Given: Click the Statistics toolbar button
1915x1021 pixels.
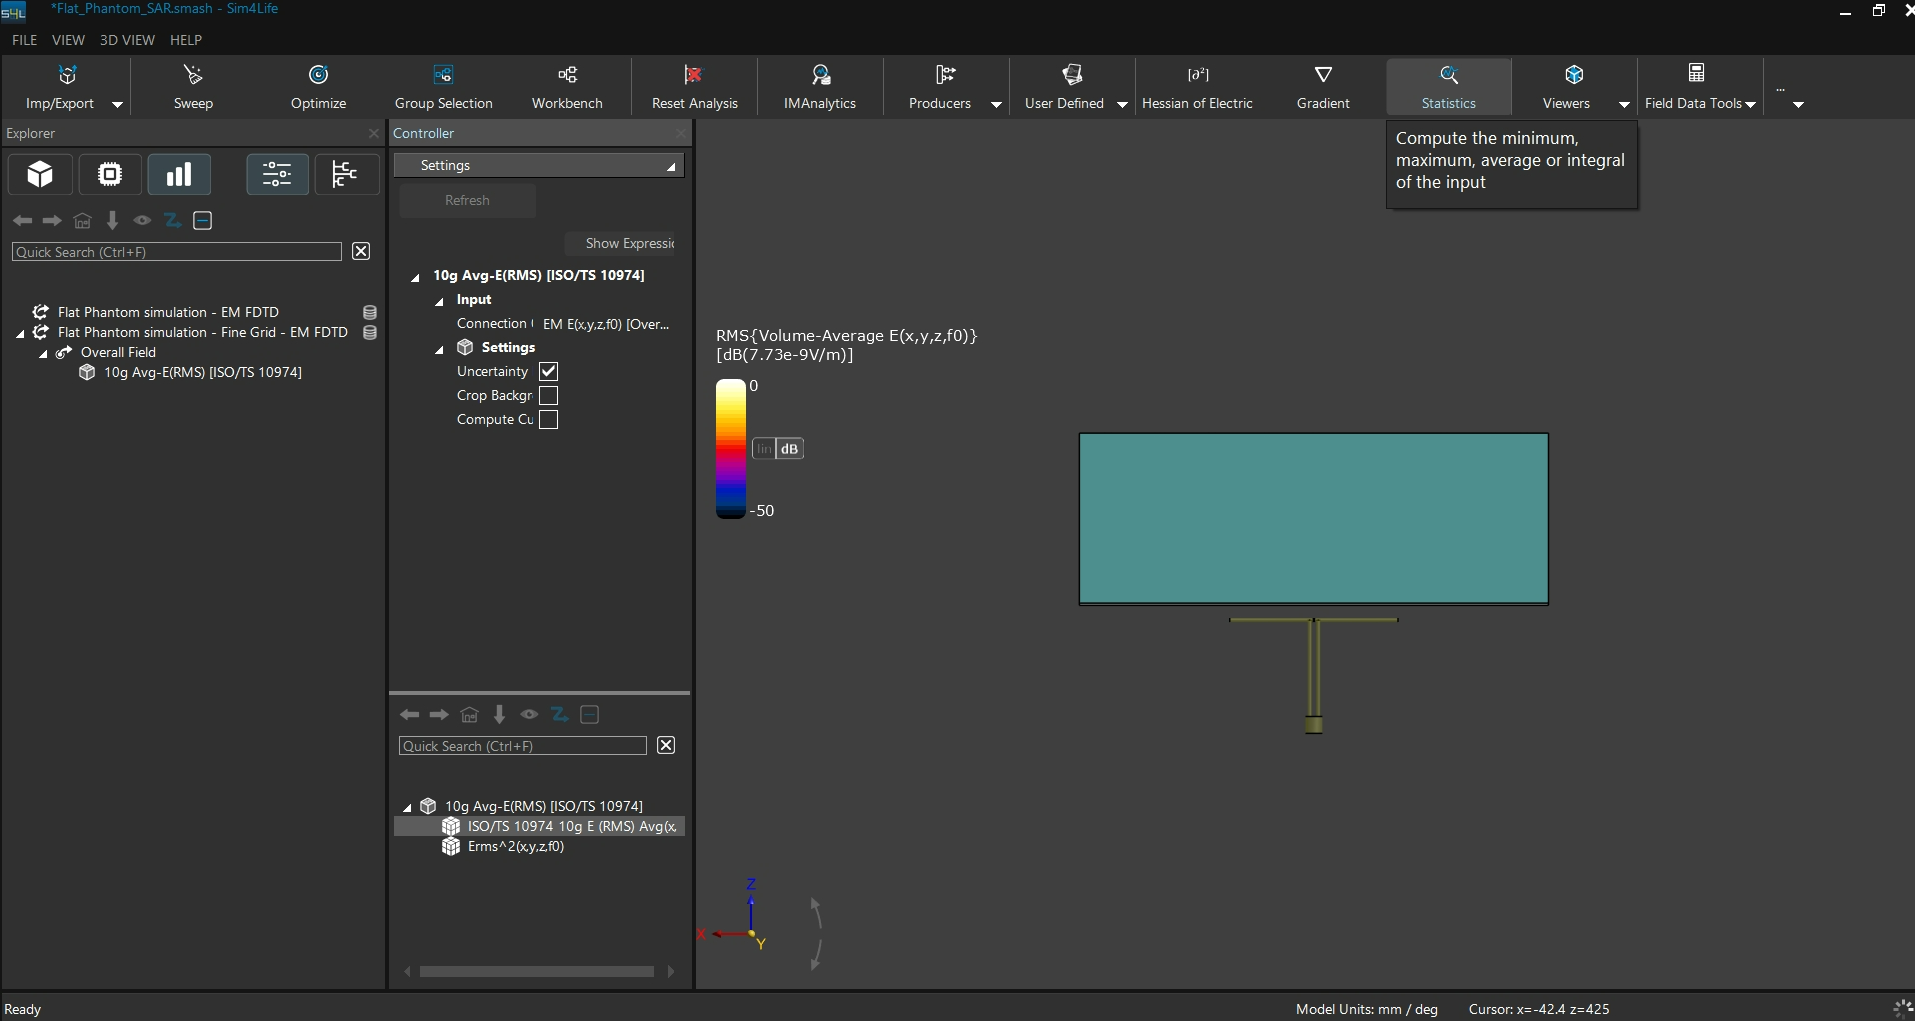Looking at the screenshot, I should coord(1448,87).
